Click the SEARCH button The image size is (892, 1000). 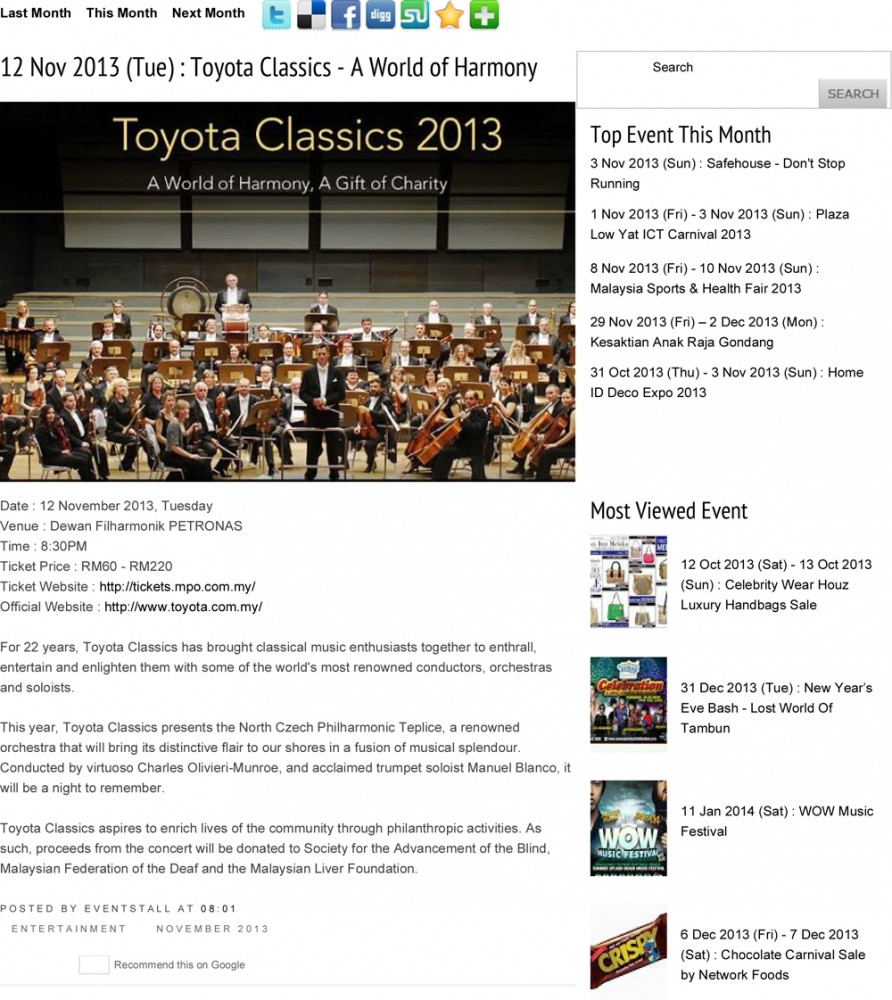tap(852, 94)
